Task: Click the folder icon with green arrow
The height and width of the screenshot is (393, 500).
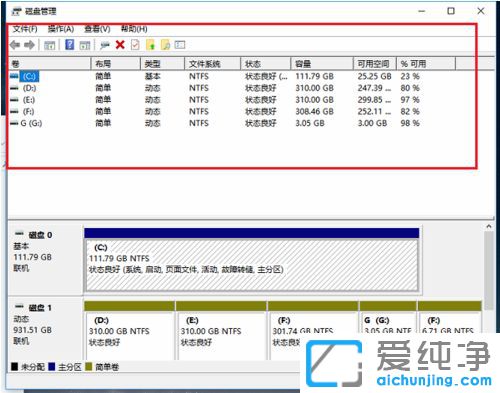Action: point(151,45)
